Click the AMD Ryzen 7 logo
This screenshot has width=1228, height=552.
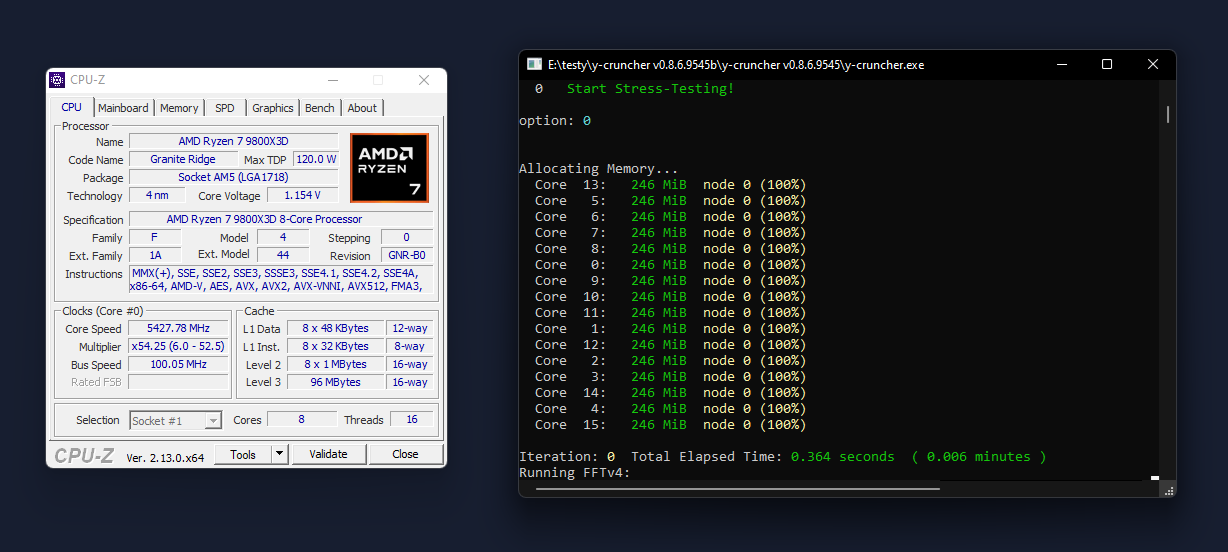(x=389, y=167)
